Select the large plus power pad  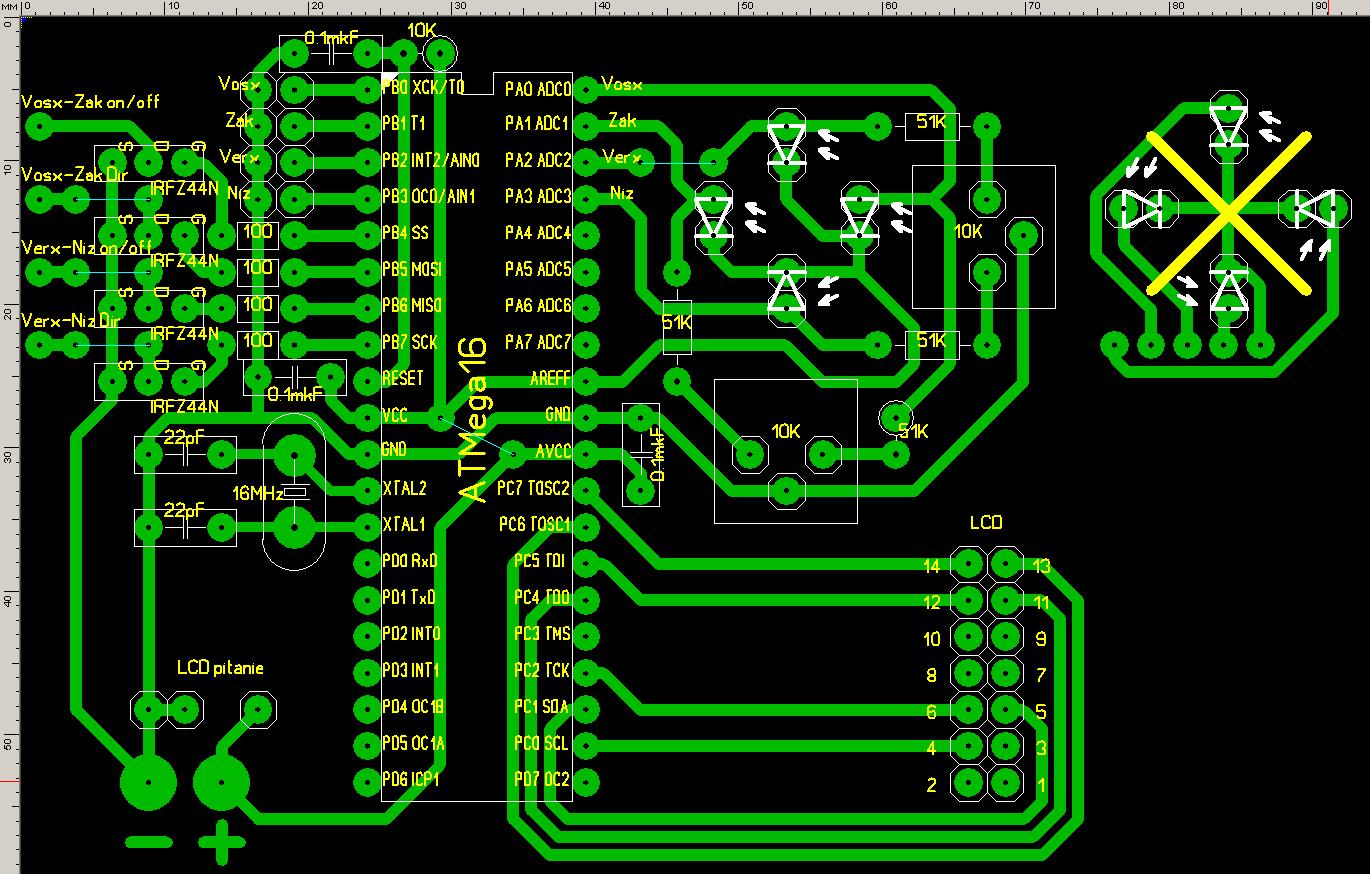[x=221, y=782]
